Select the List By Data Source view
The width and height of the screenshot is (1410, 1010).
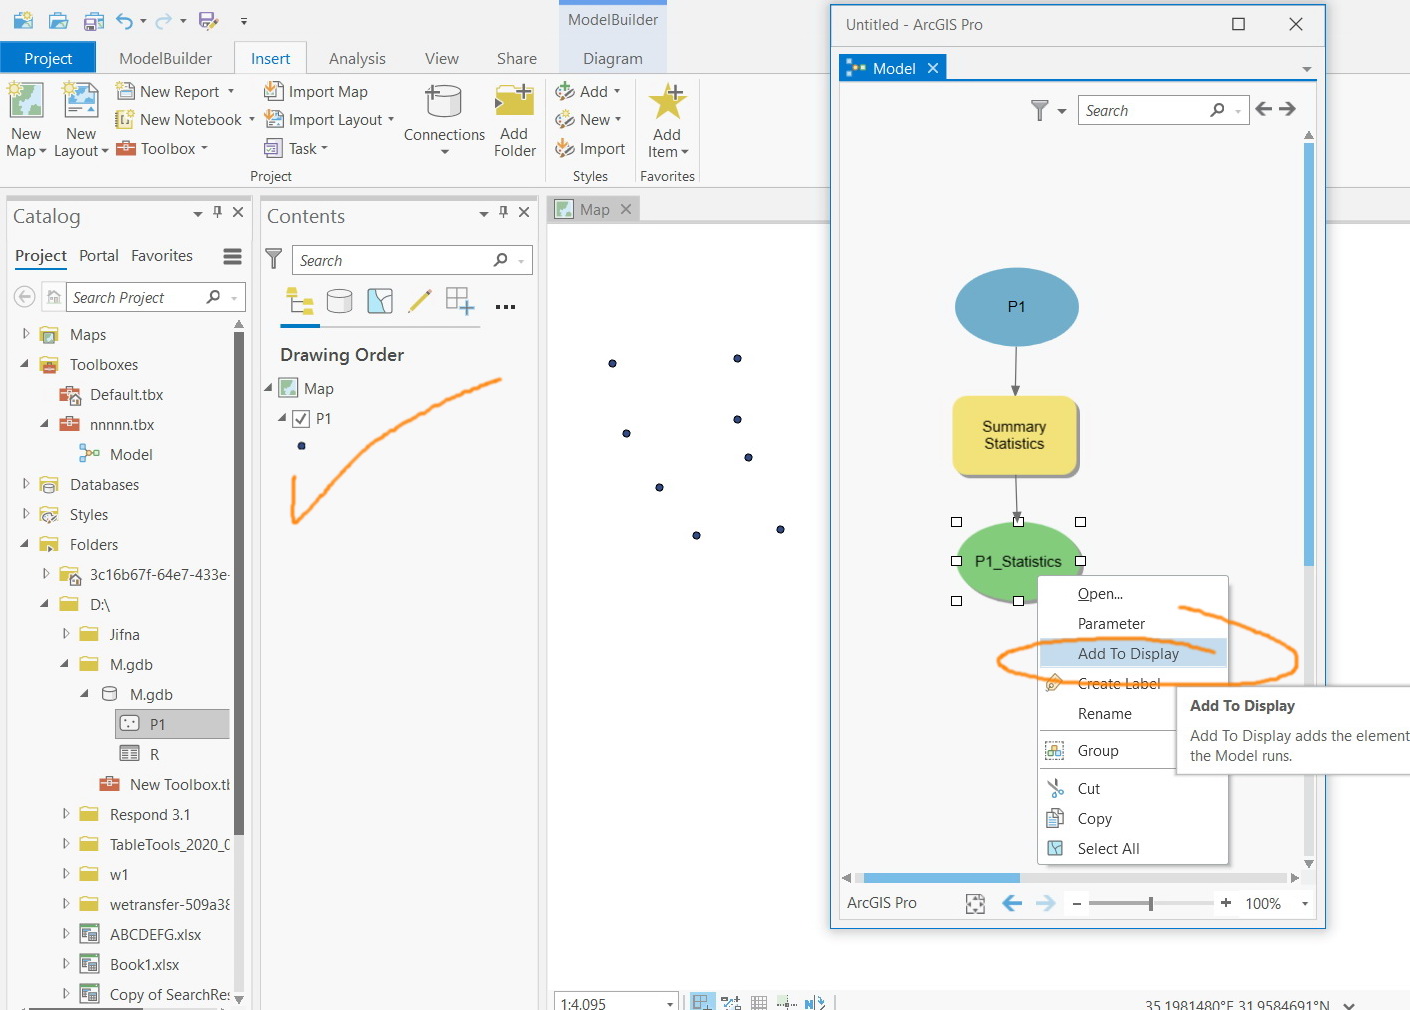click(340, 301)
